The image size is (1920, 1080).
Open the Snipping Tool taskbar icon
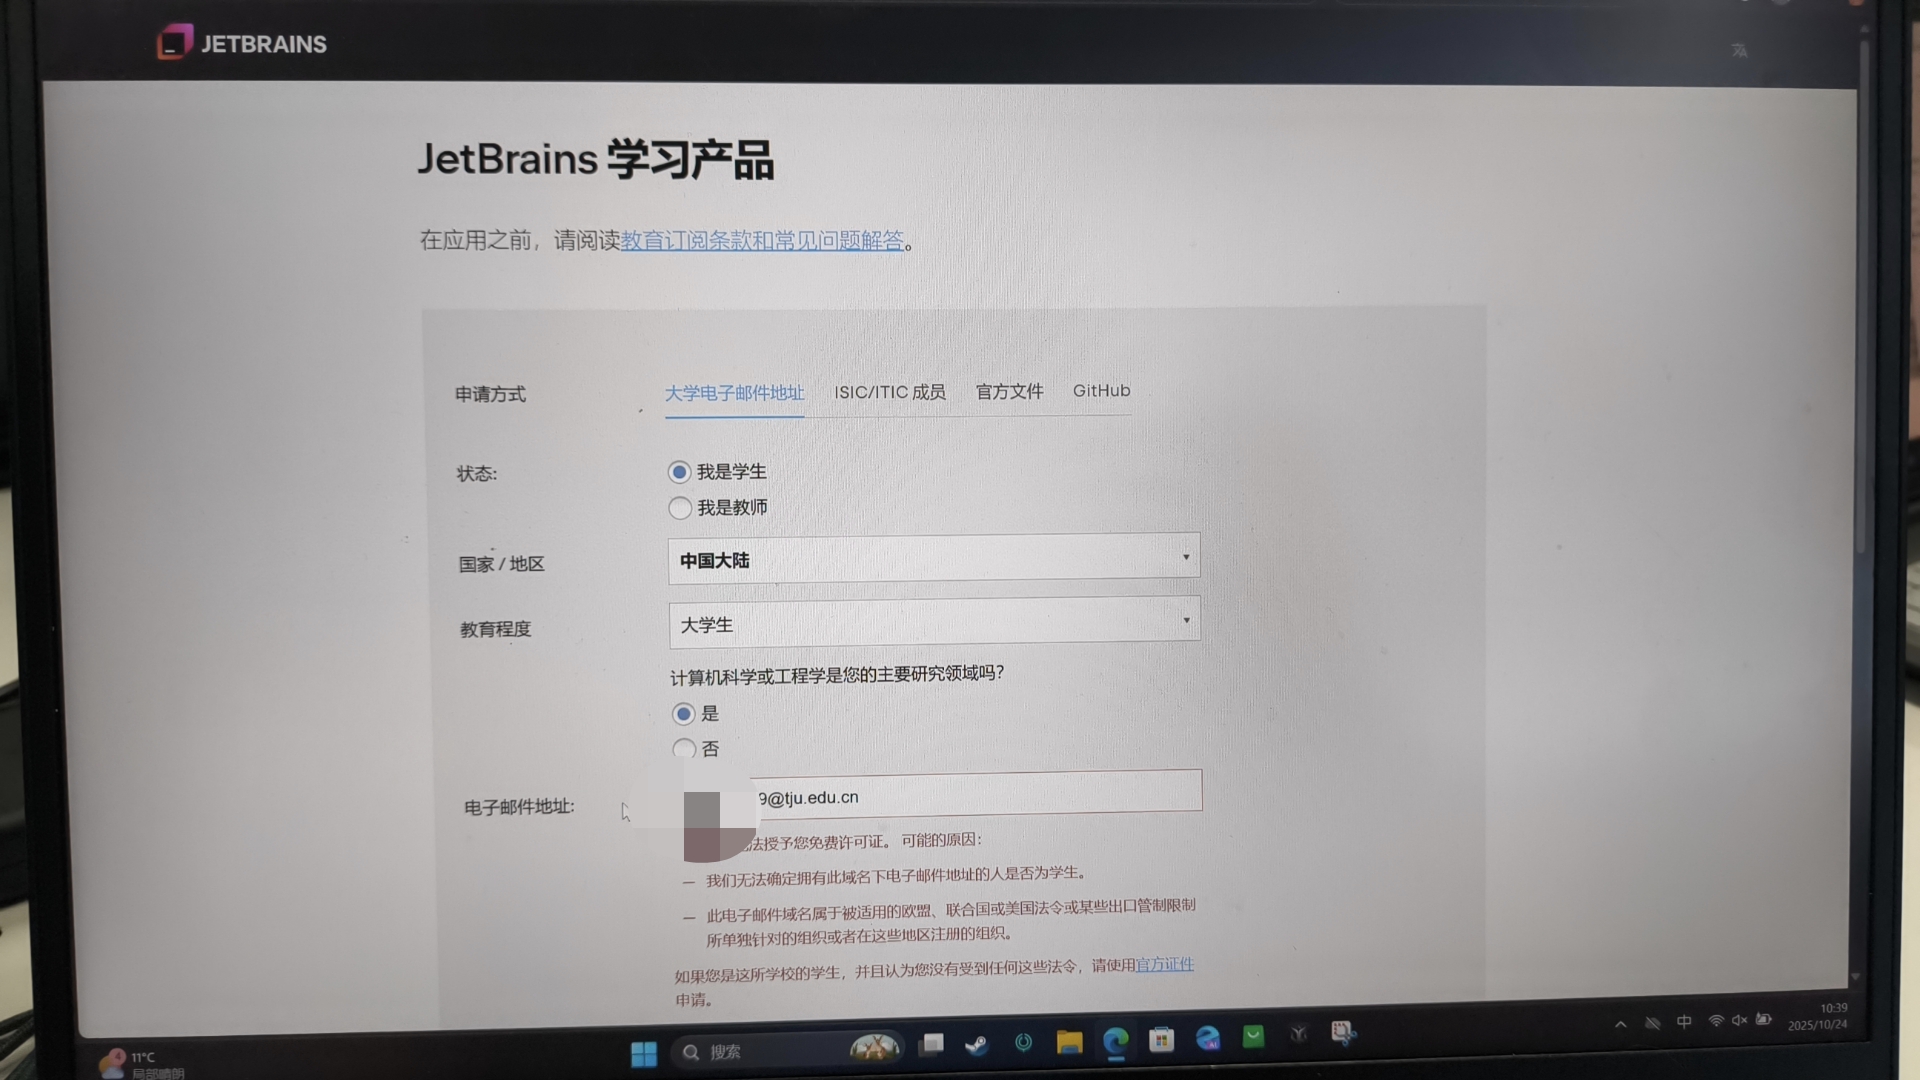(1343, 1033)
